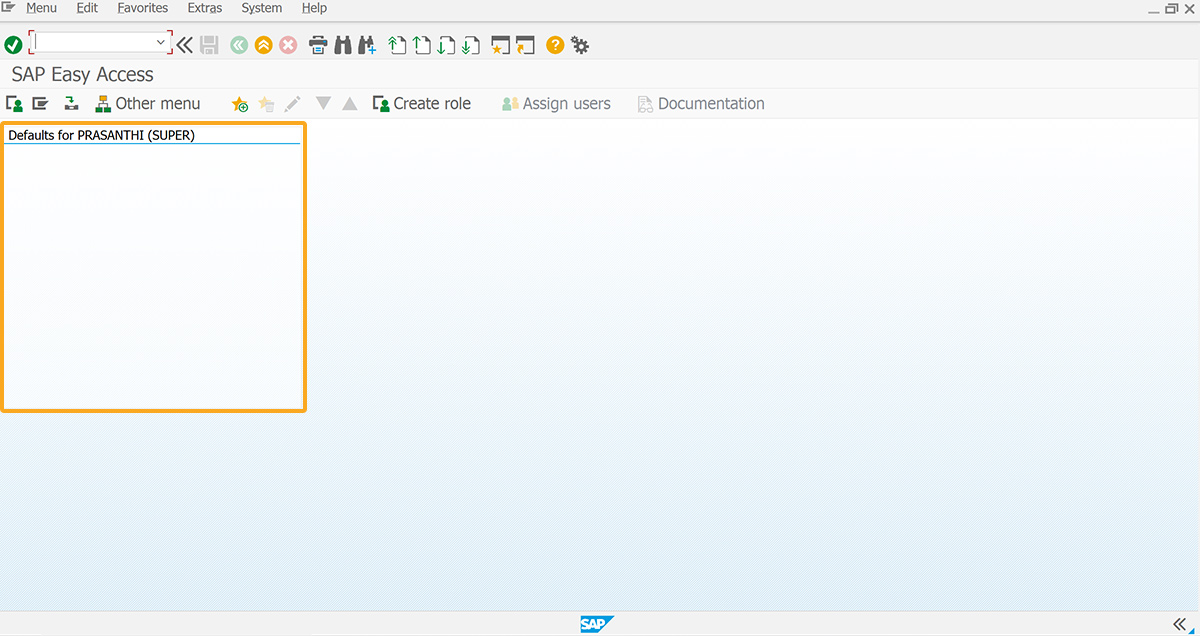1200x636 pixels.
Task: Open the Favorites menu
Action: point(142,8)
